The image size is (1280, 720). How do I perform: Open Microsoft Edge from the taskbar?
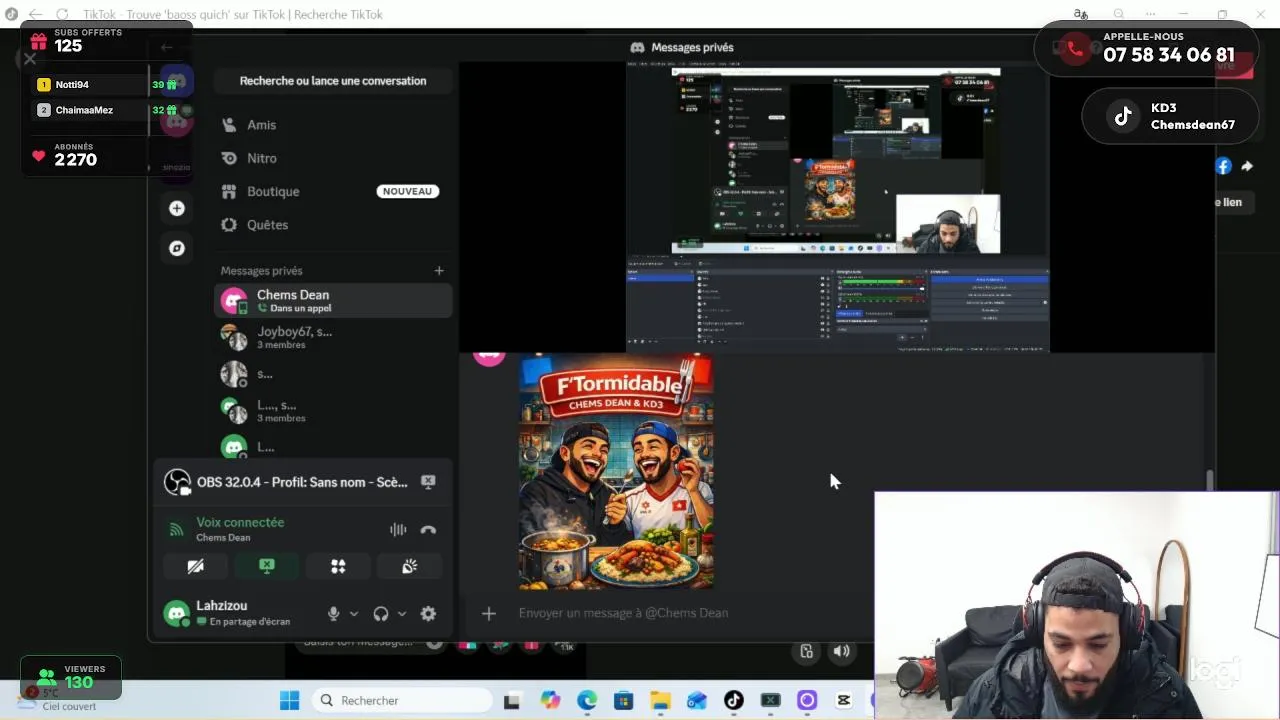click(x=587, y=700)
